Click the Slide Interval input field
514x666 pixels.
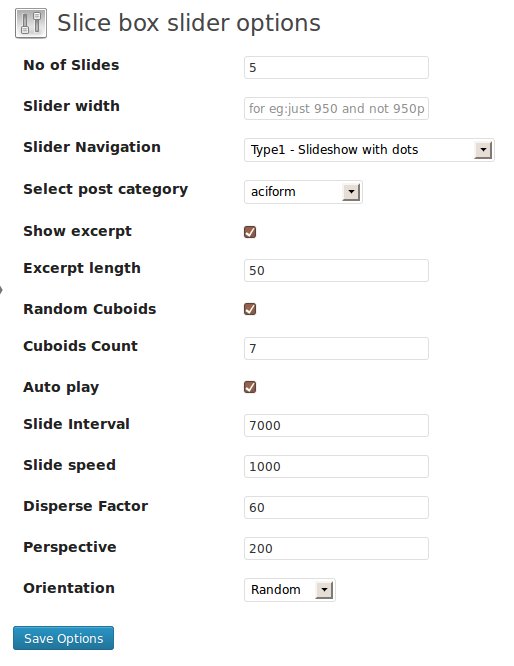click(x=336, y=426)
